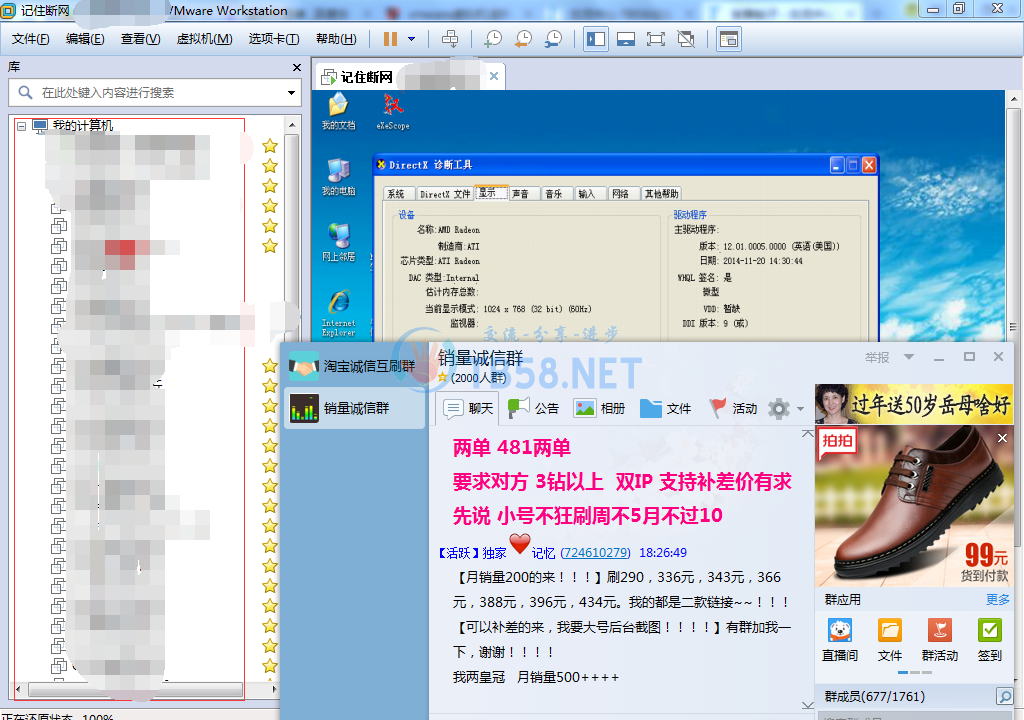Click the chat scroll-down arrow
This screenshot has width=1024, height=720.
coord(807,705)
